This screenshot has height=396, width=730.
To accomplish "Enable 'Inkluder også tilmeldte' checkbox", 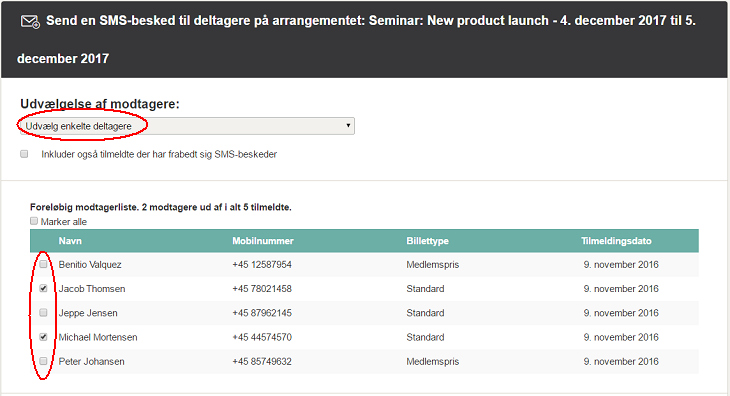I will tap(24, 154).
